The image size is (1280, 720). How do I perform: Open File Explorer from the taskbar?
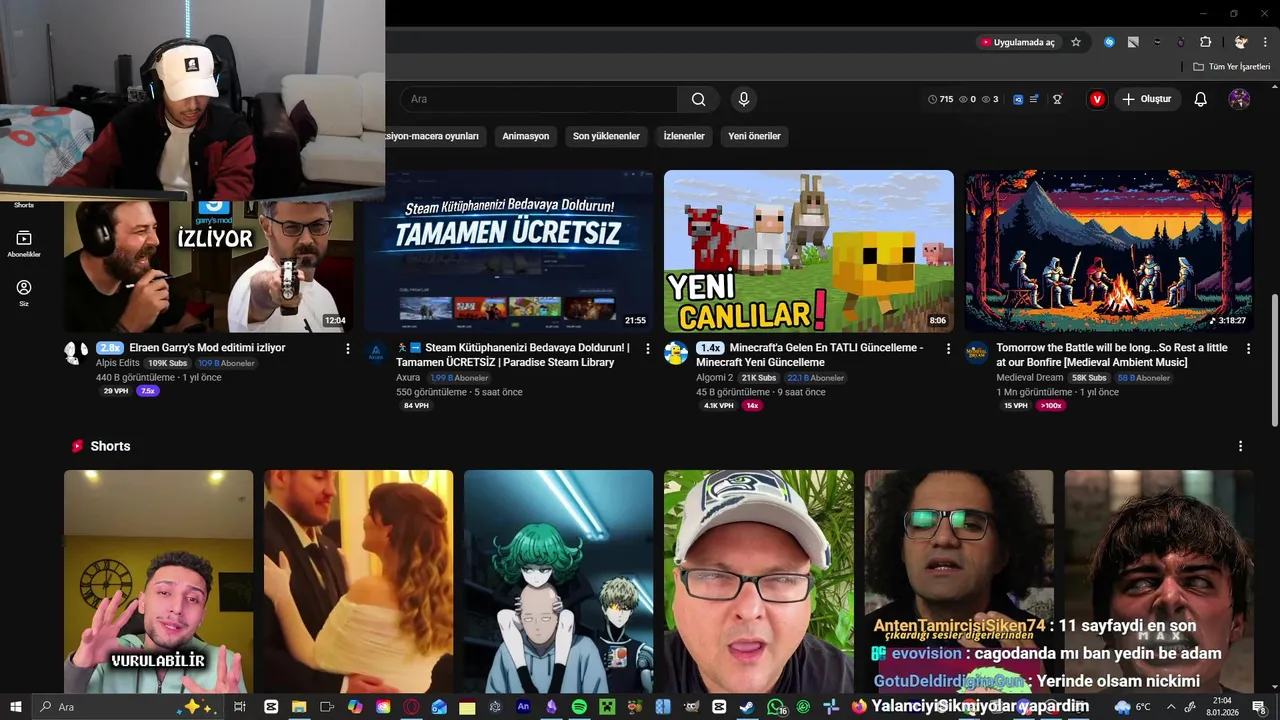[x=299, y=707]
